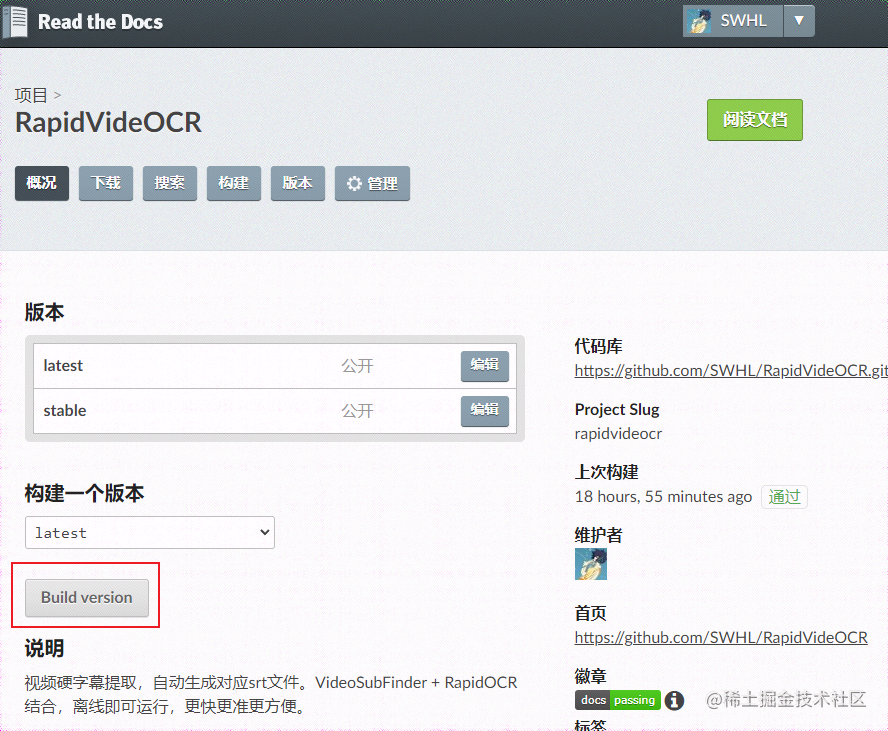Open the 管理 settings tab

pyautogui.click(x=372, y=183)
